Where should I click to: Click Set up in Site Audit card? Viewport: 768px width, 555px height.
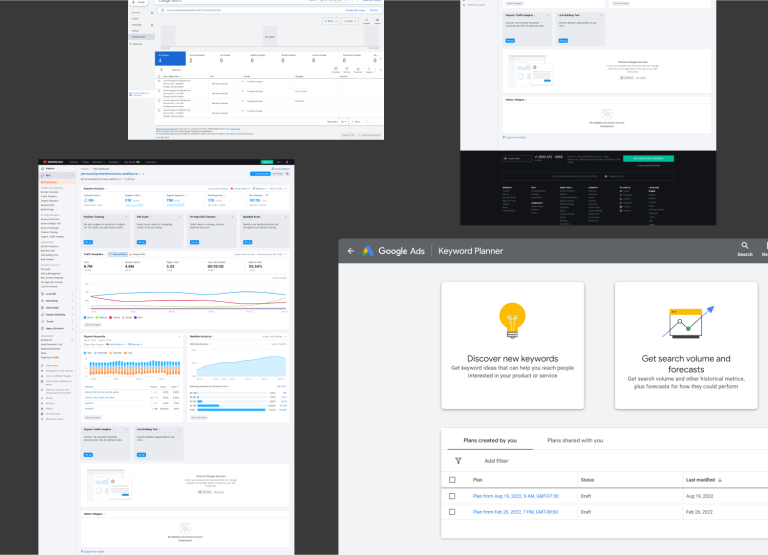141,242
